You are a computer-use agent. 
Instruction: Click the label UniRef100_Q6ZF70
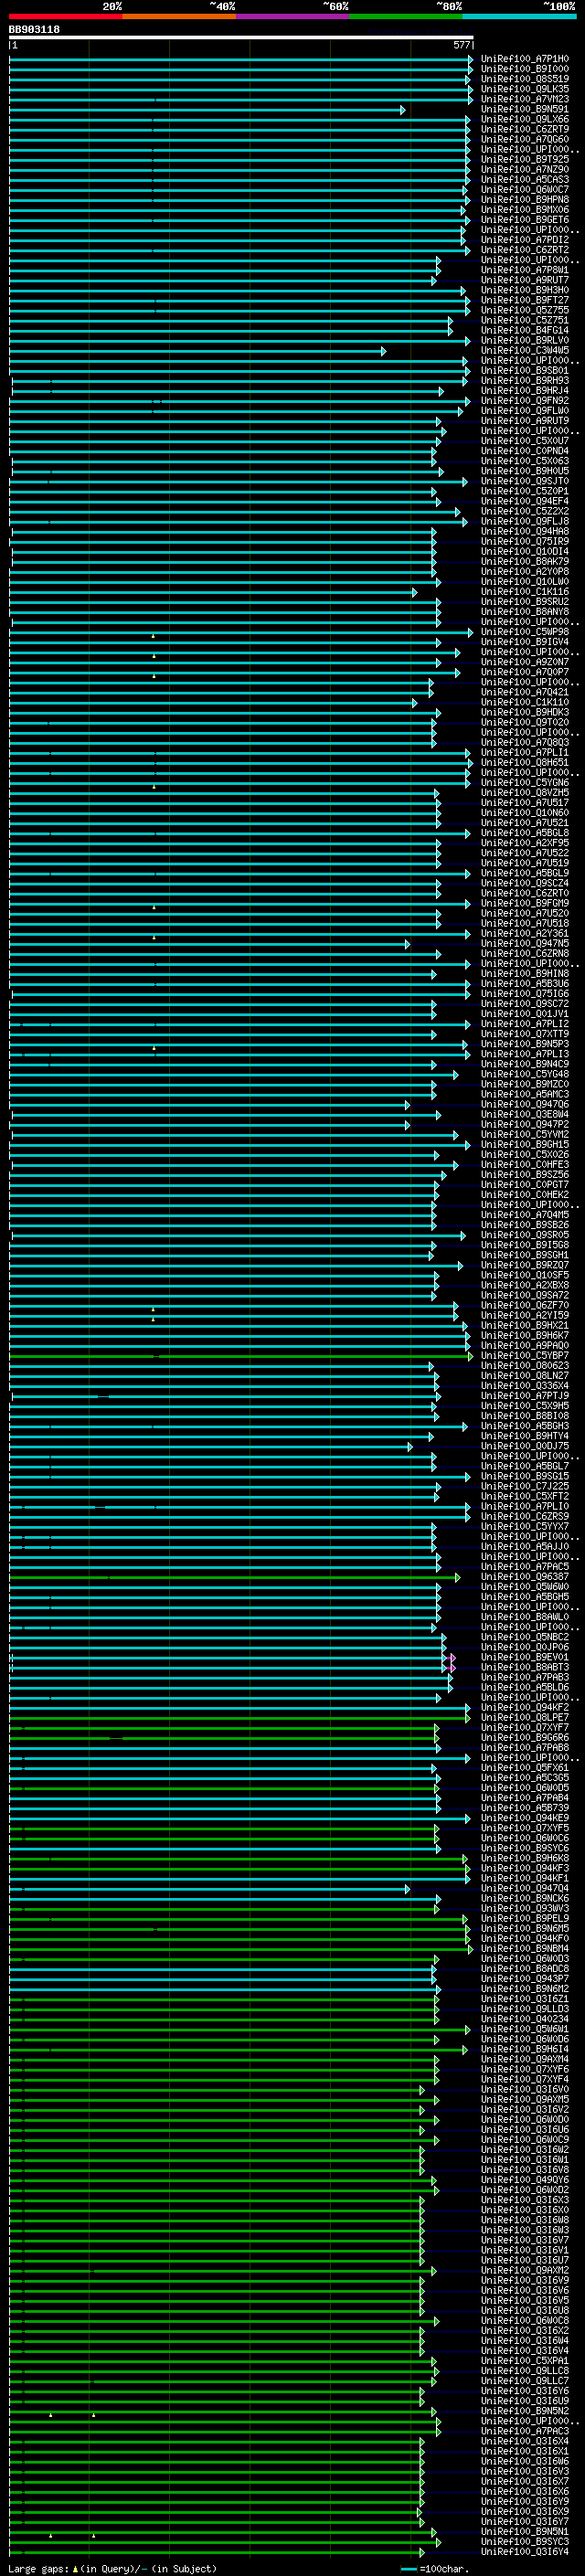click(525, 1305)
